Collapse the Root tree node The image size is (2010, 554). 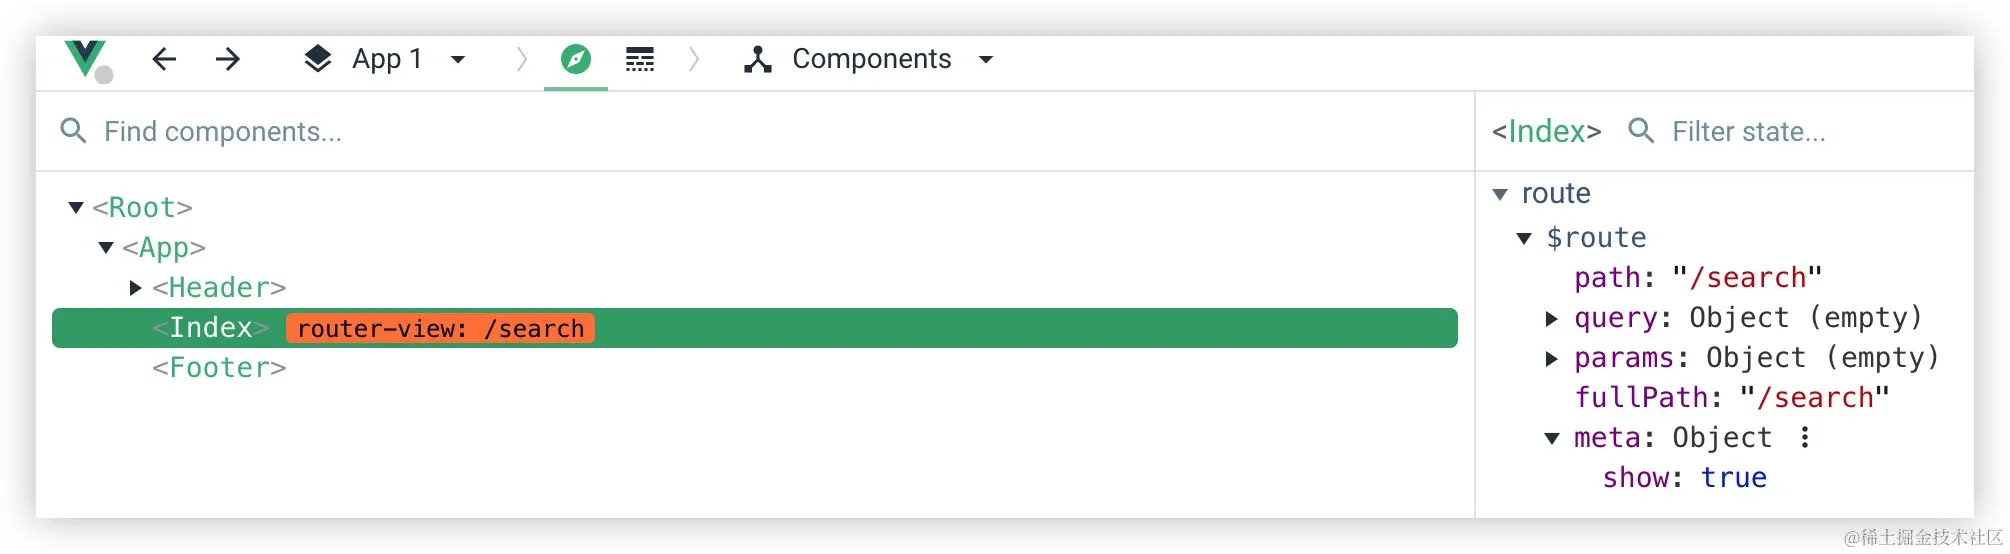pyautogui.click(x=76, y=207)
